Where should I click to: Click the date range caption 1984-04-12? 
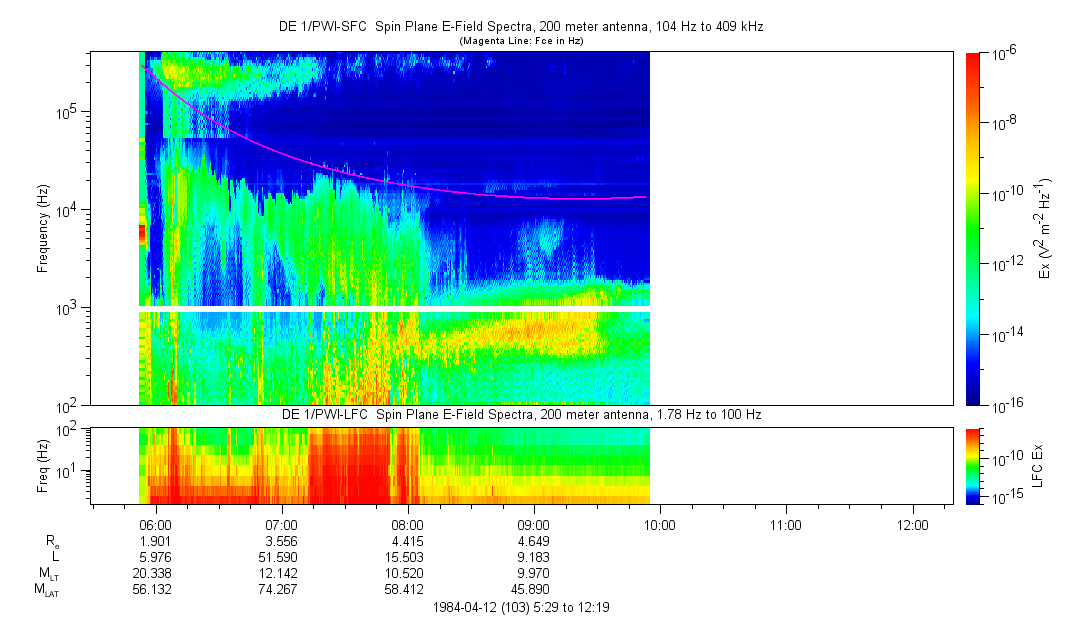(x=520, y=607)
